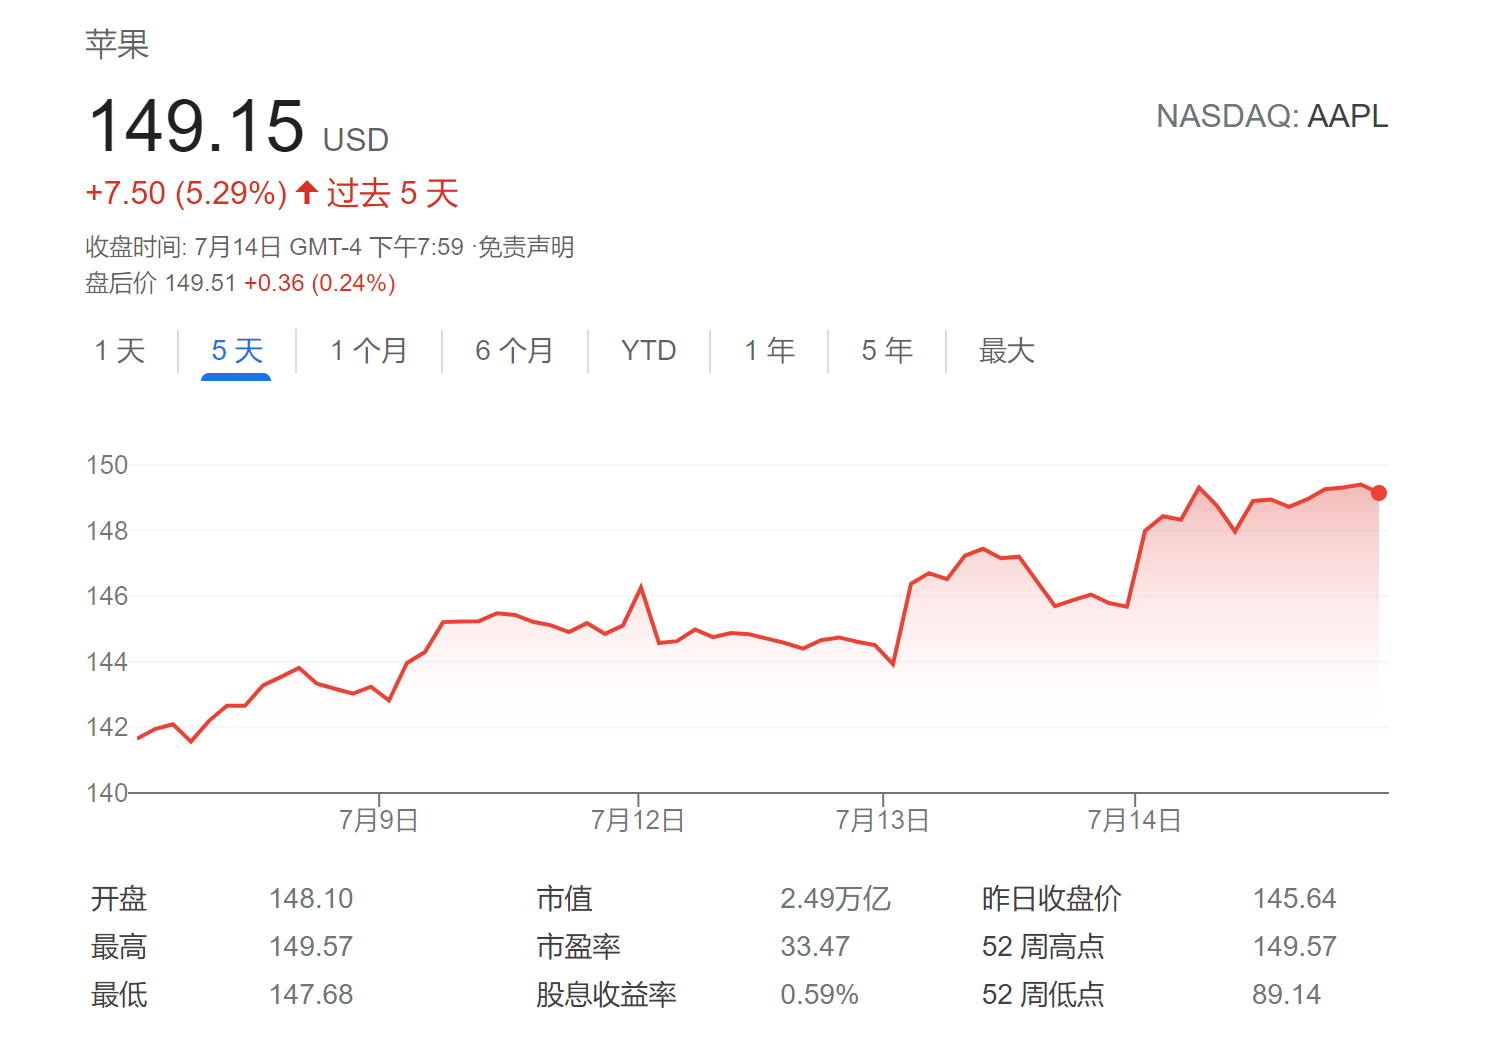Click the +0.36 (0.24%) after-hours change
Screen dimensions: 1487x1056
[x=320, y=284]
